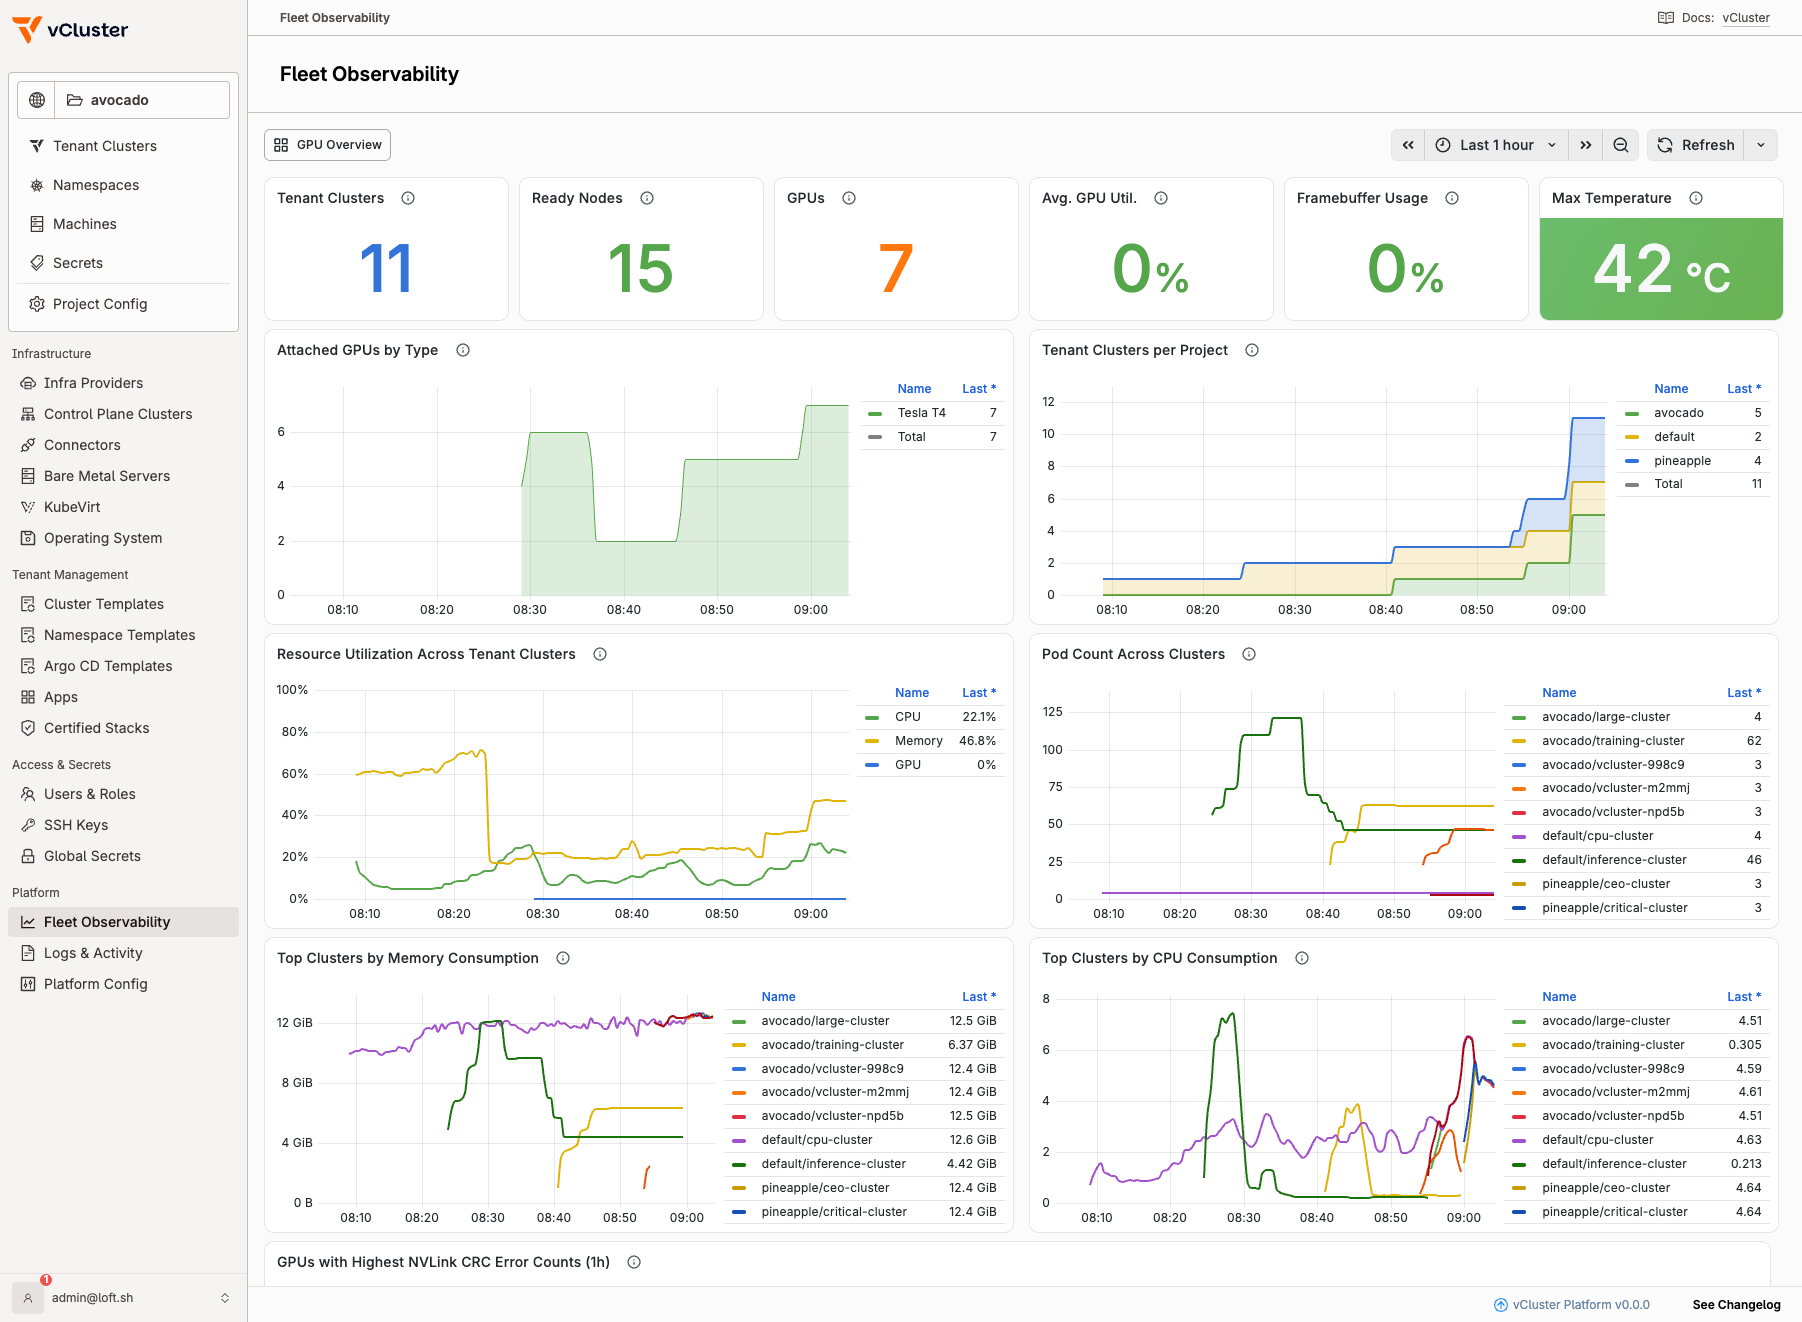This screenshot has height=1322, width=1802.
Task: Click info icon beside Ready Nodes
Action: tap(647, 198)
